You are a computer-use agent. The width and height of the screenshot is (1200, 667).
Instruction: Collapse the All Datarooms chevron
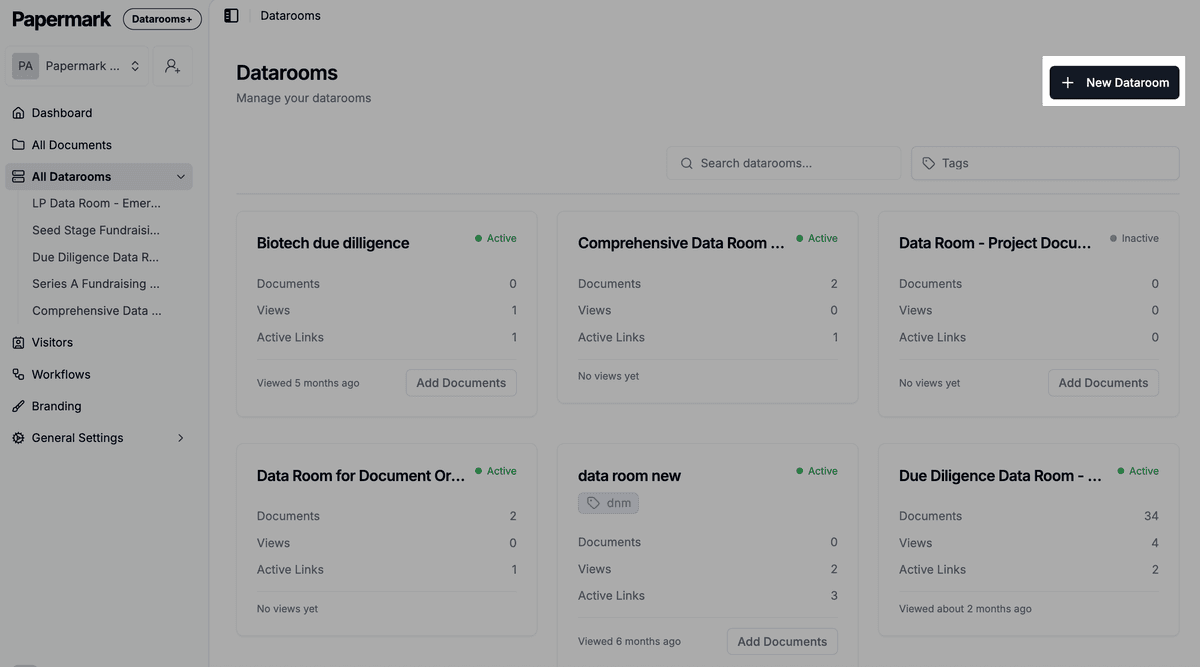pyautogui.click(x=181, y=177)
